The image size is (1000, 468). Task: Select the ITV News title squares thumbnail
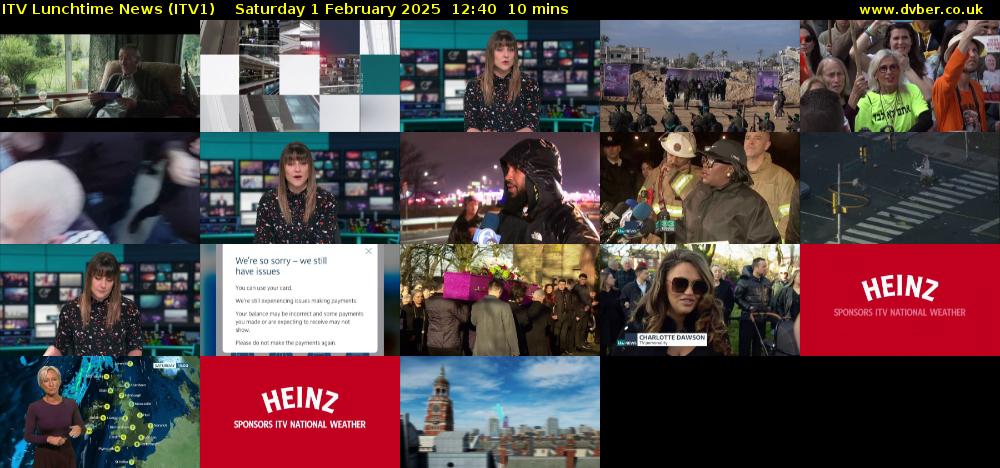pos(300,76)
